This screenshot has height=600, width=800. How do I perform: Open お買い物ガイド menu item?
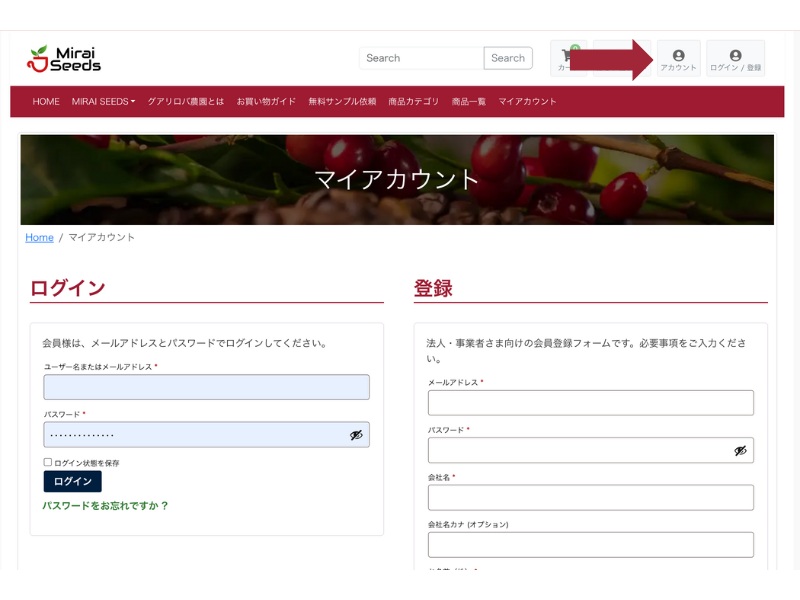pos(266,102)
